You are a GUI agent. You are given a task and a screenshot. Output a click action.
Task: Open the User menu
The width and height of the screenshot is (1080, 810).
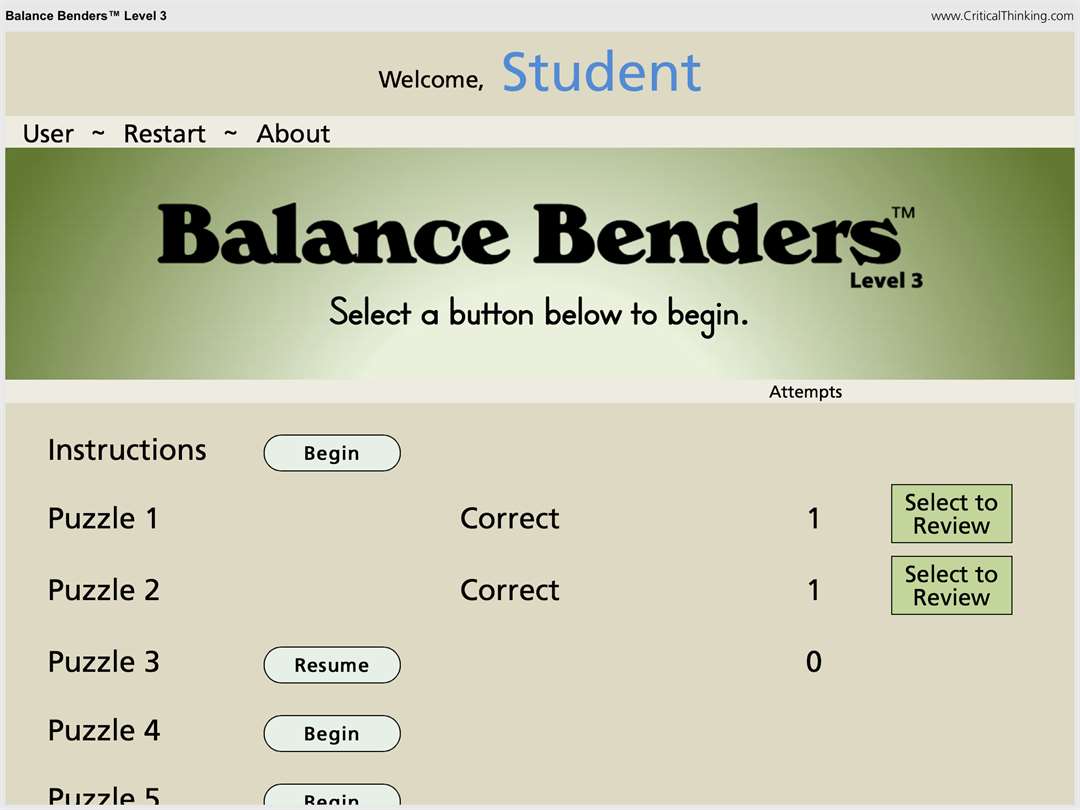48,133
